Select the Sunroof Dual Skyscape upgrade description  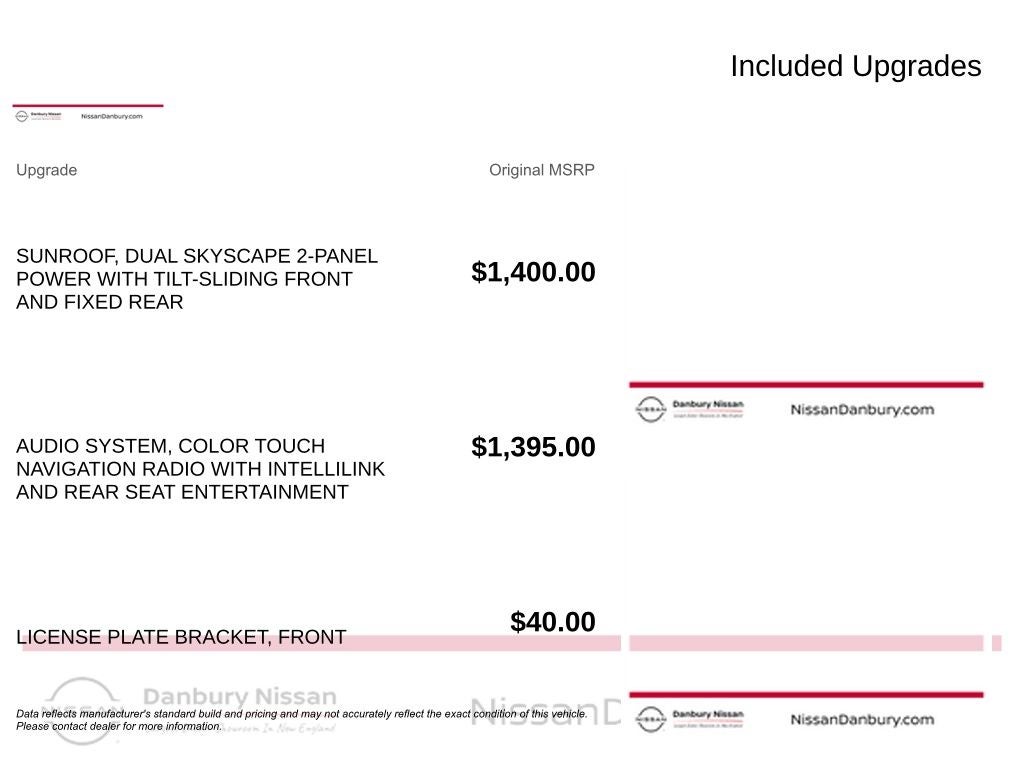pos(197,279)
